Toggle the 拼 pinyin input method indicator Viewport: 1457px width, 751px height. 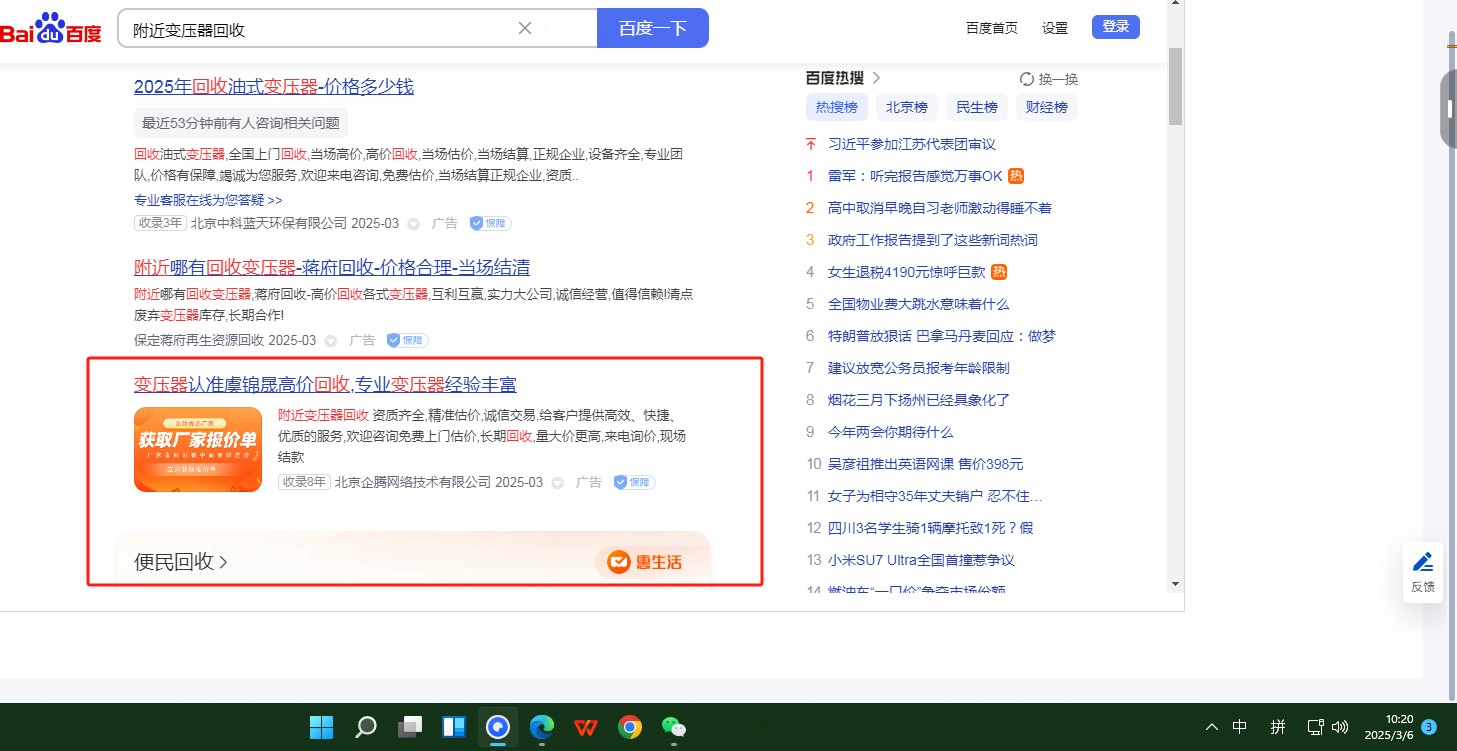click(1277, 727)
